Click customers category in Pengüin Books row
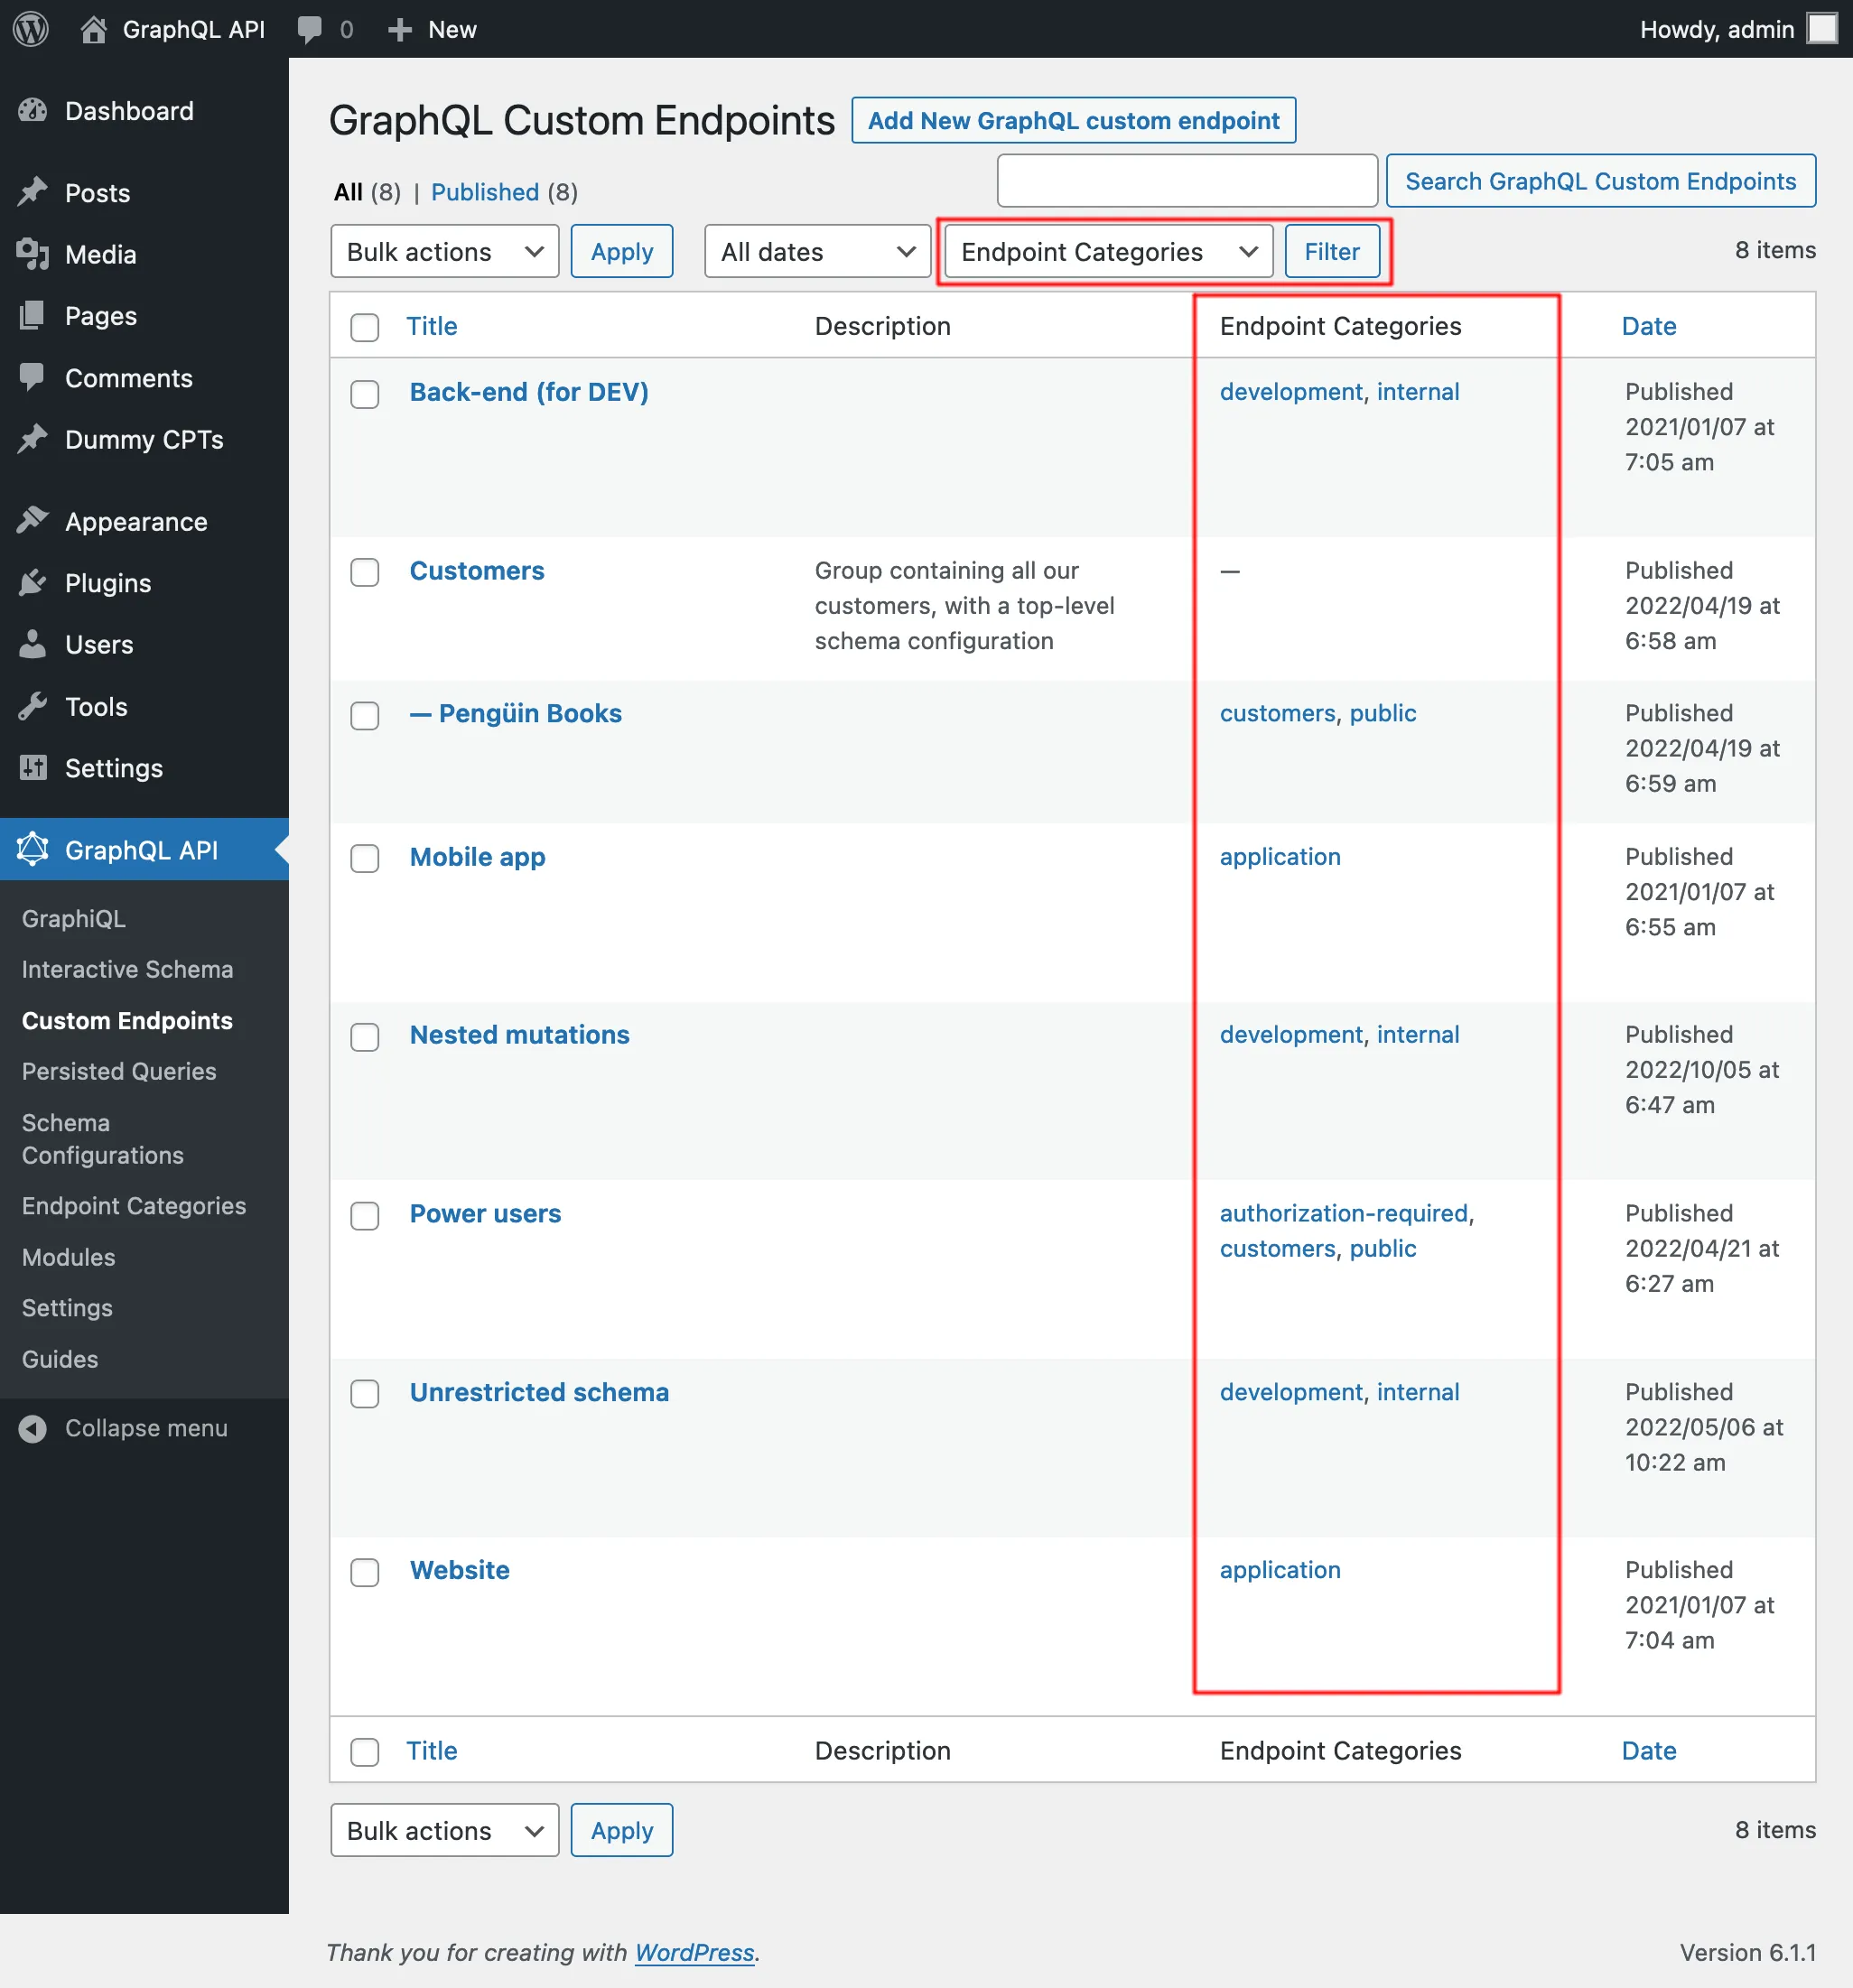The image size is (1853, 1988). 1278,713
